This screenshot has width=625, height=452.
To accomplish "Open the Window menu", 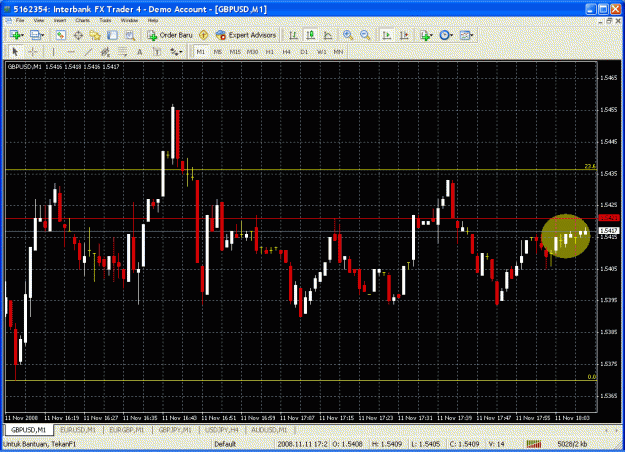I will coord(129,20).
